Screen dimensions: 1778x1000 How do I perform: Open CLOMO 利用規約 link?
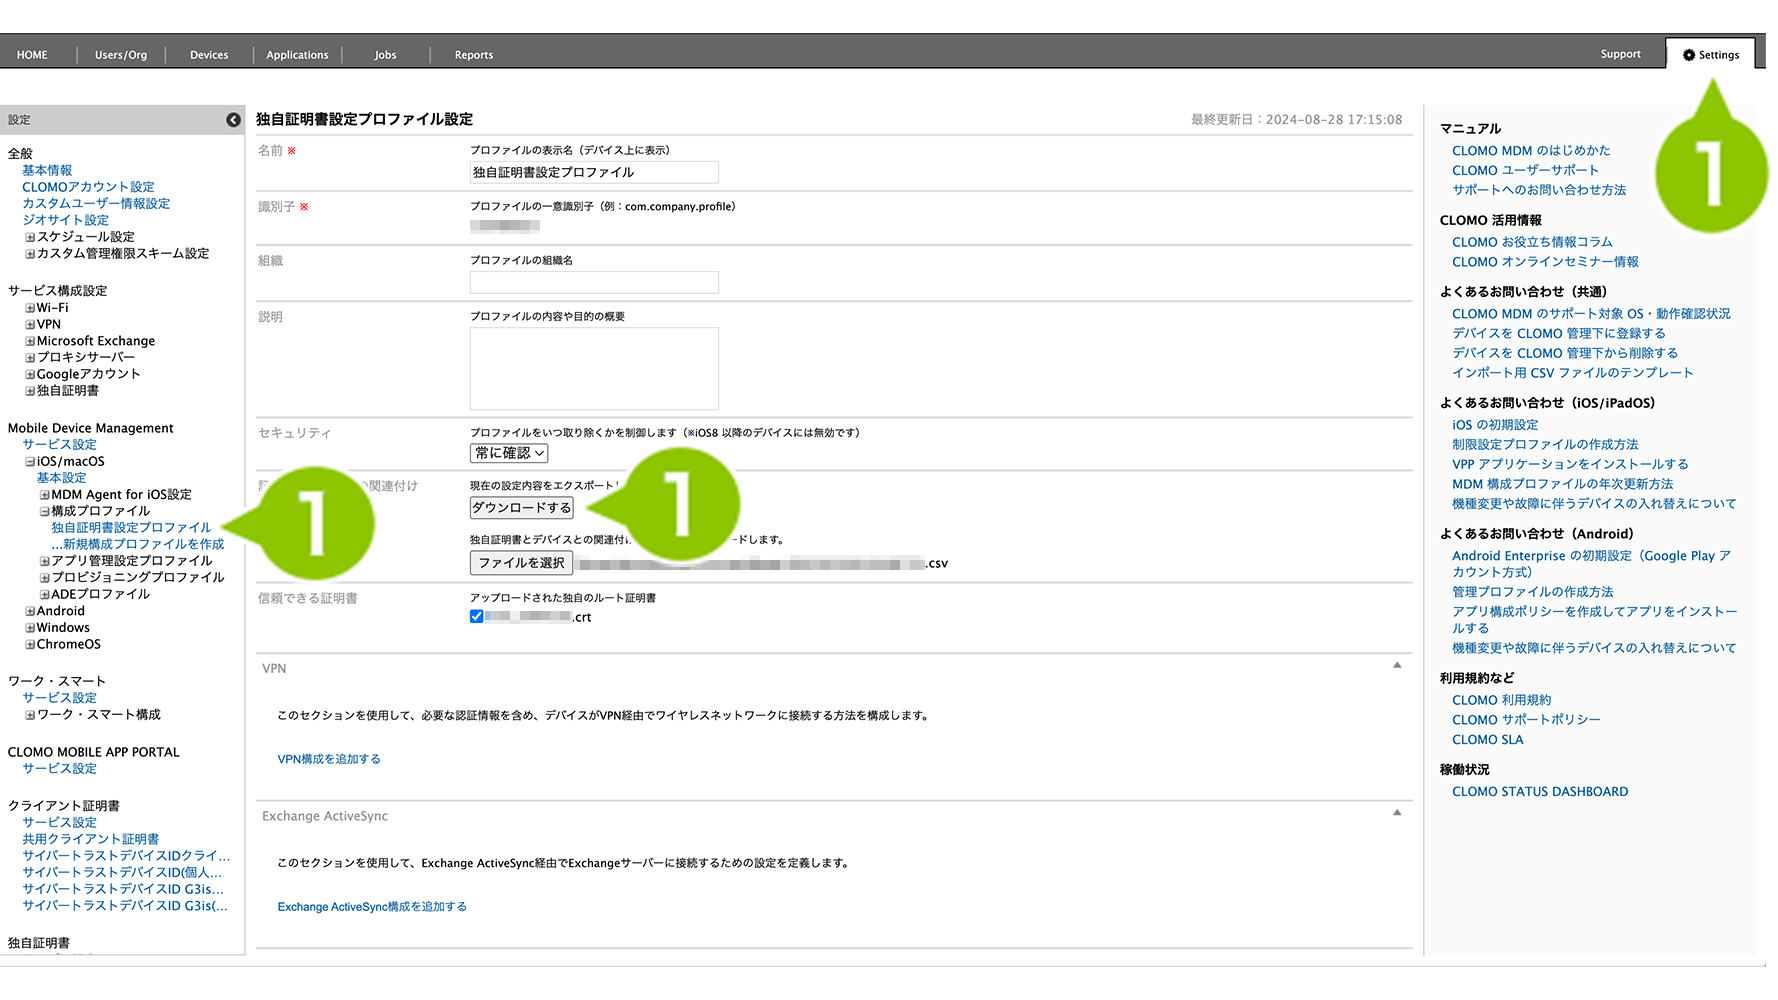click(1502, 700)
